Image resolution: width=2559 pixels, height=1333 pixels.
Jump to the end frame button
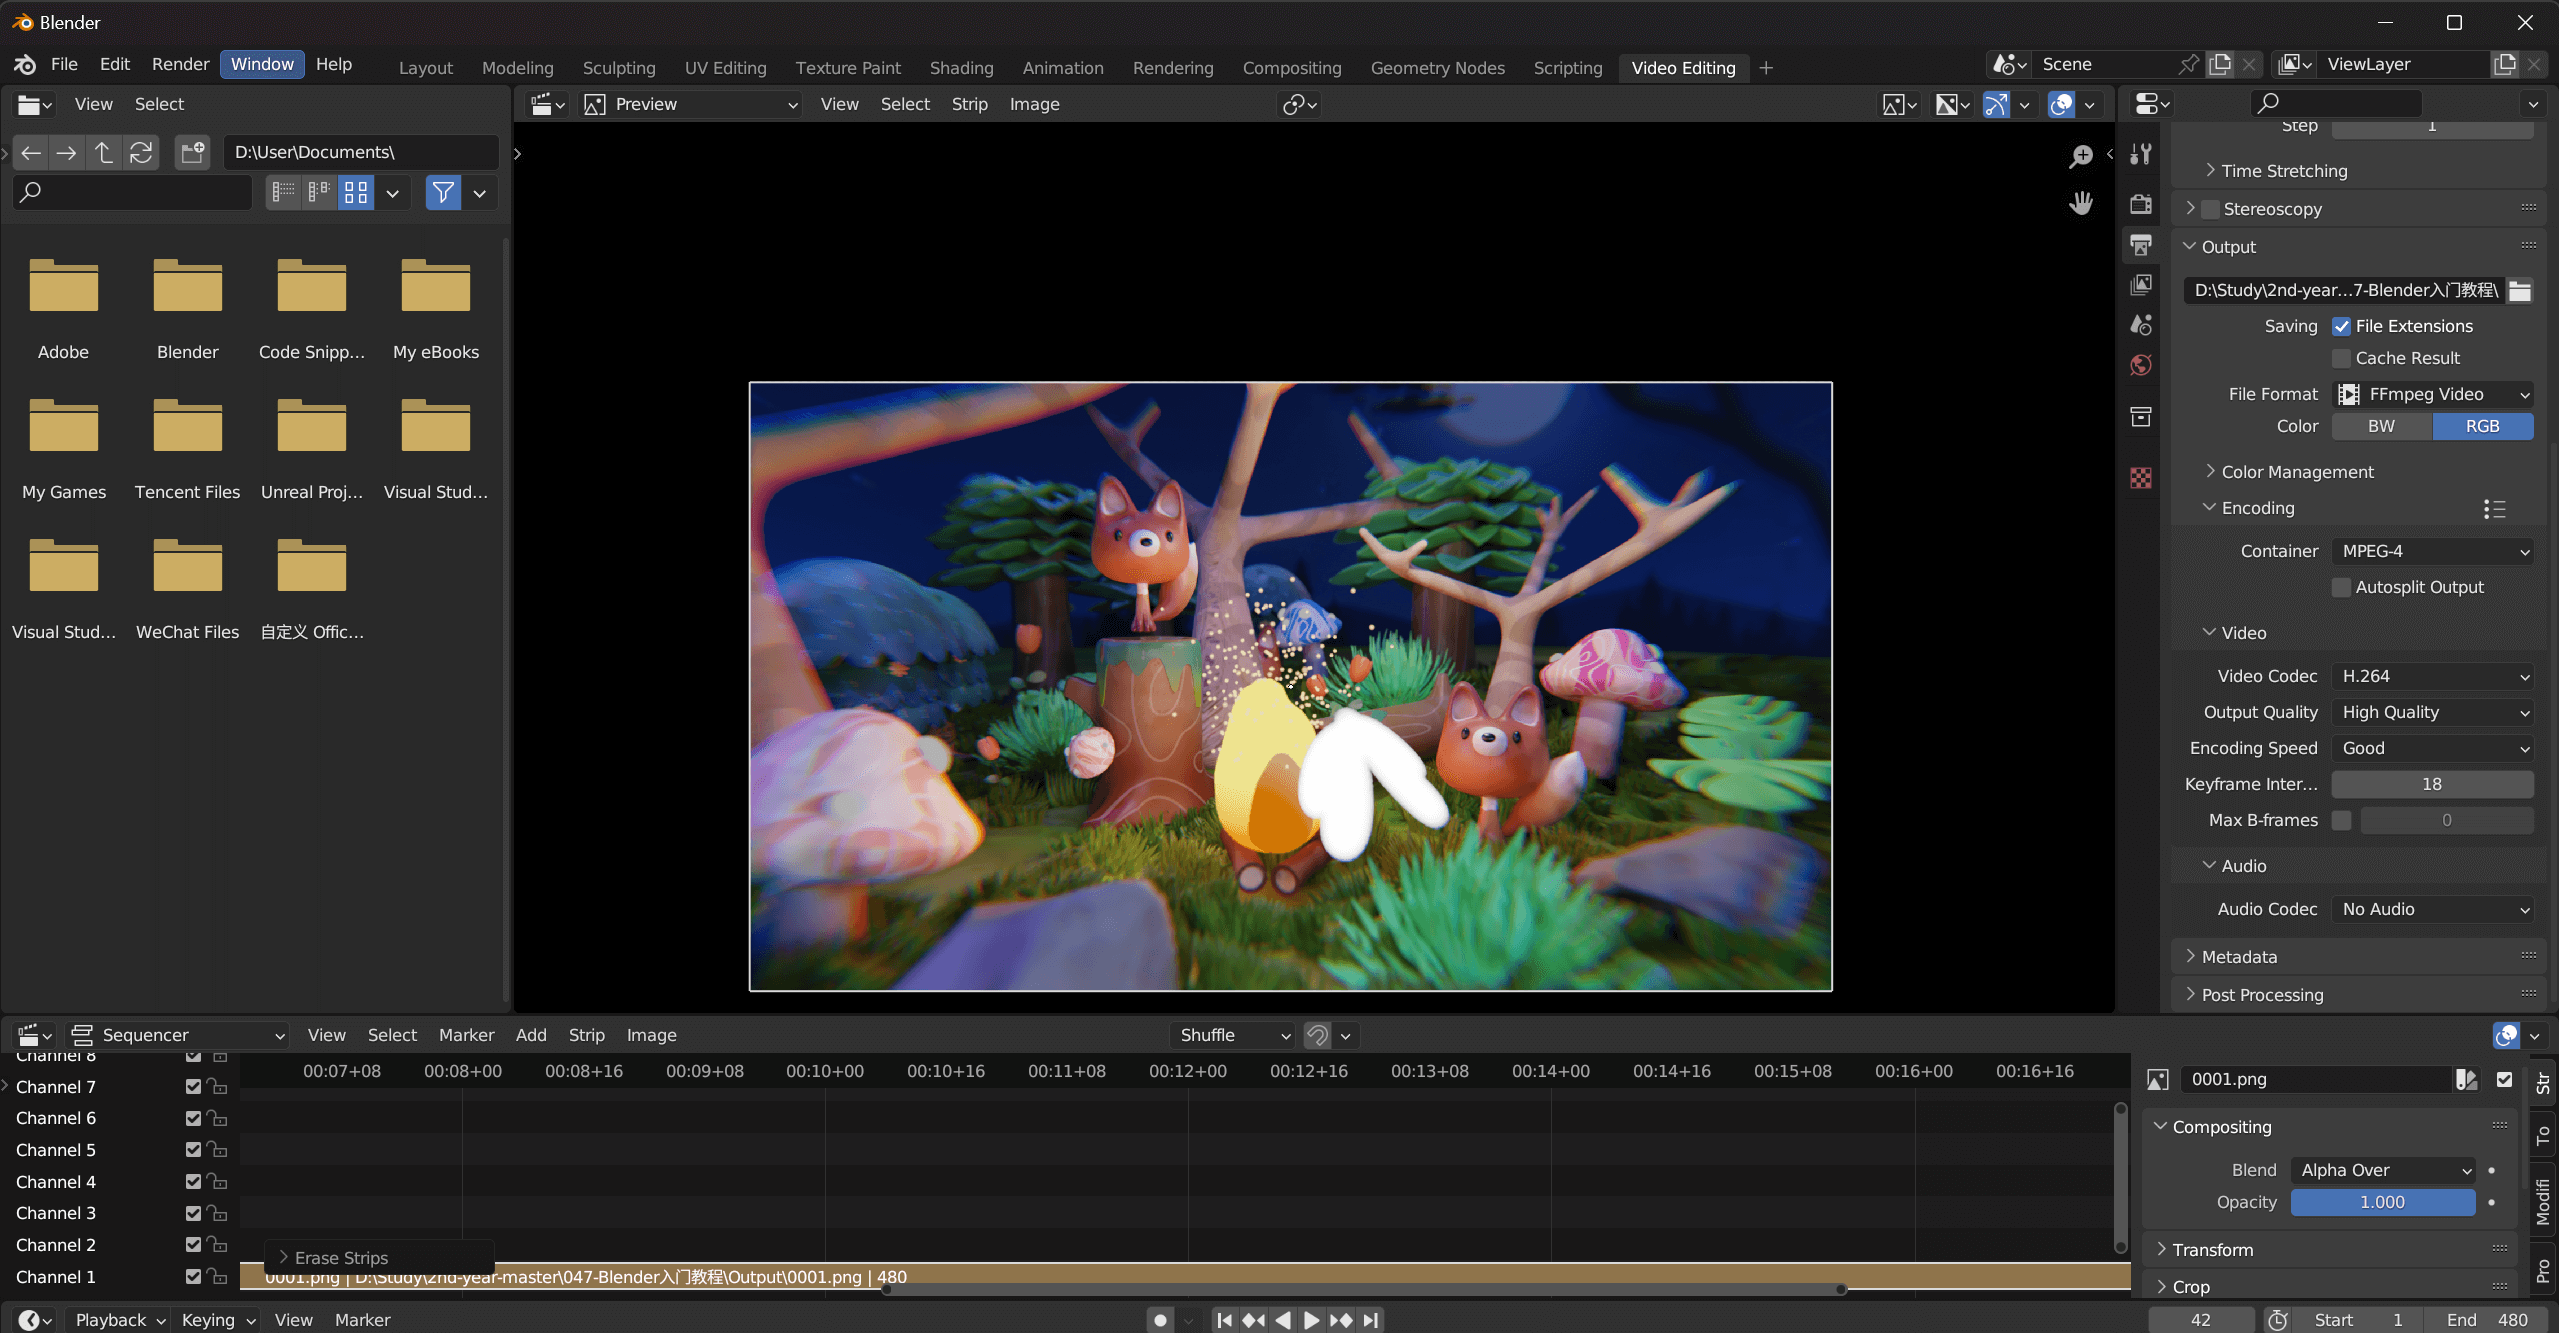[x=1371, y=1320]
